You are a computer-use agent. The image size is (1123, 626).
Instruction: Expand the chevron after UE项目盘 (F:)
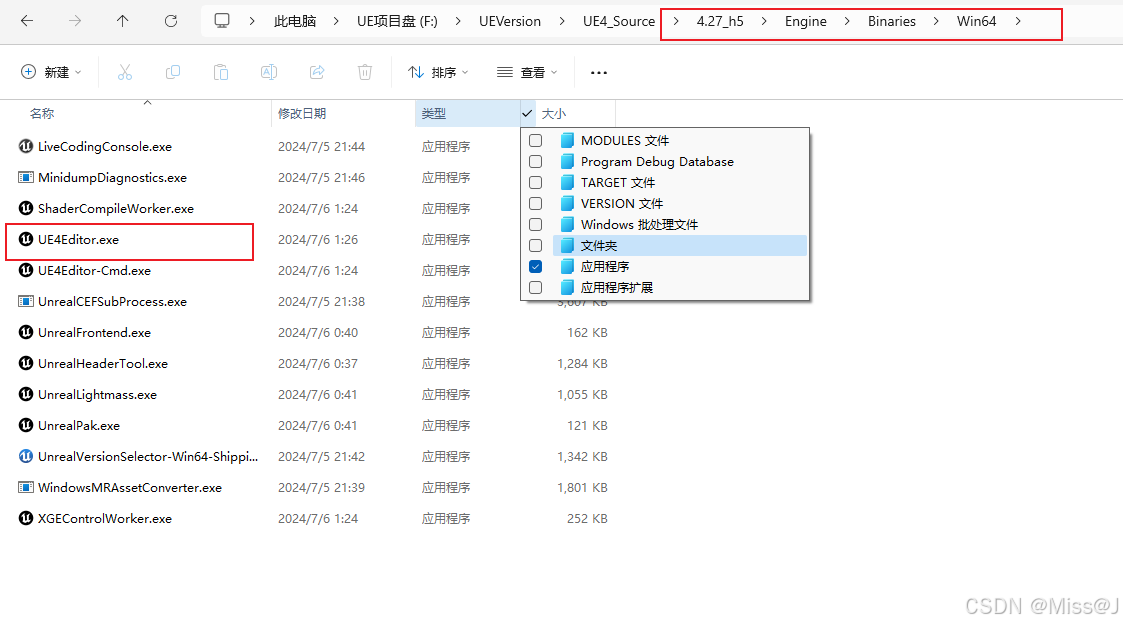click(458, 21)
